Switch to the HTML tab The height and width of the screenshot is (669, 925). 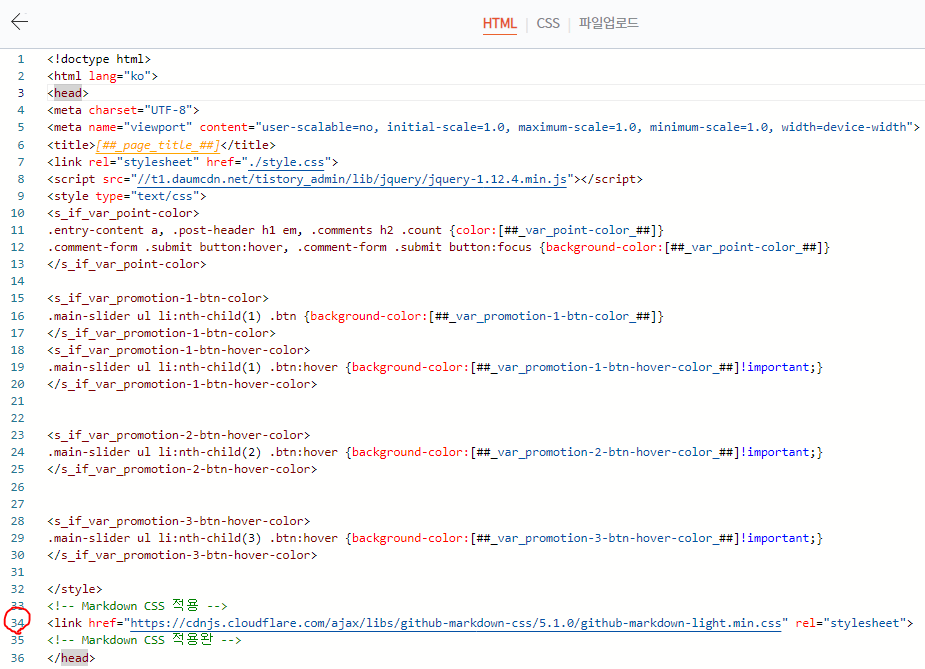500,24
